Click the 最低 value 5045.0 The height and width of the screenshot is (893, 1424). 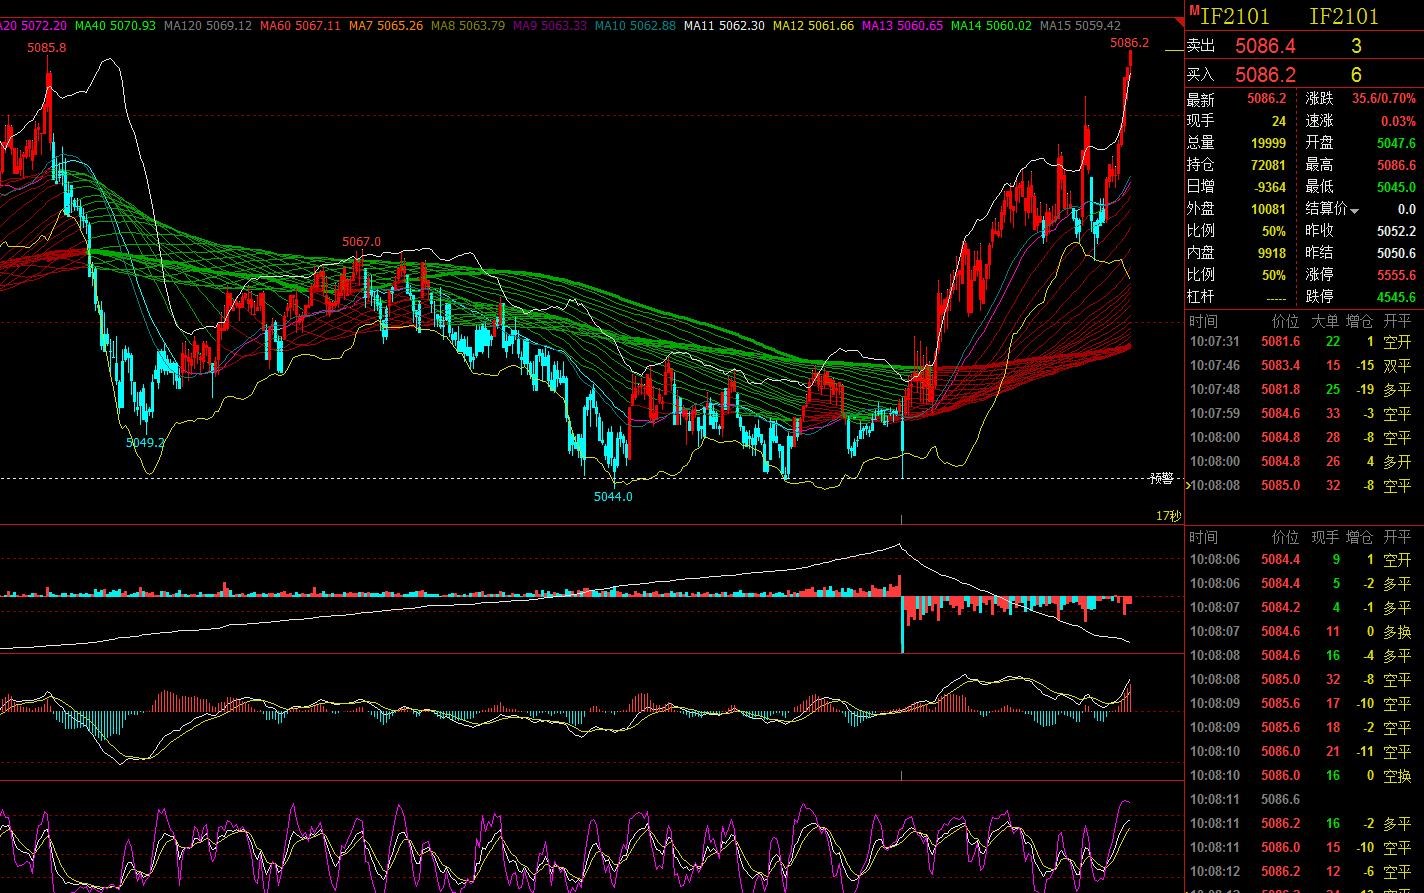tap(1396, 187)
